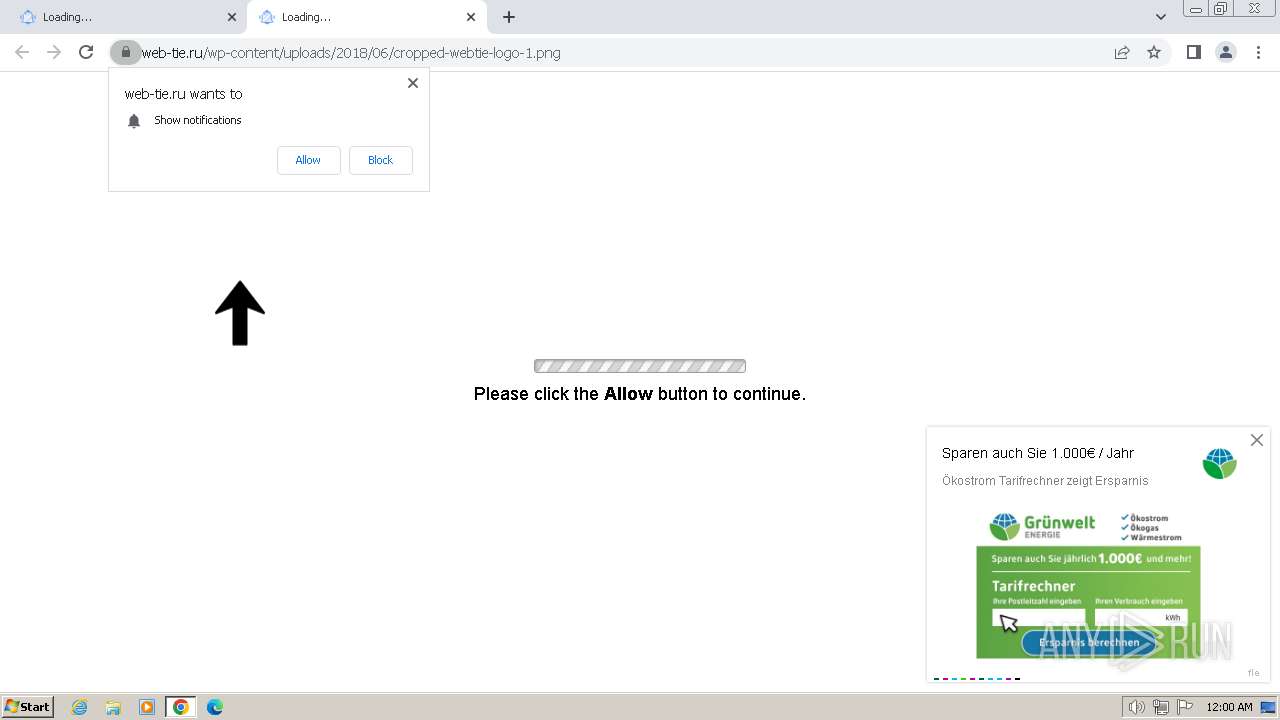Click the Grünwelt Energie ad banner image

coord(1088,585)
